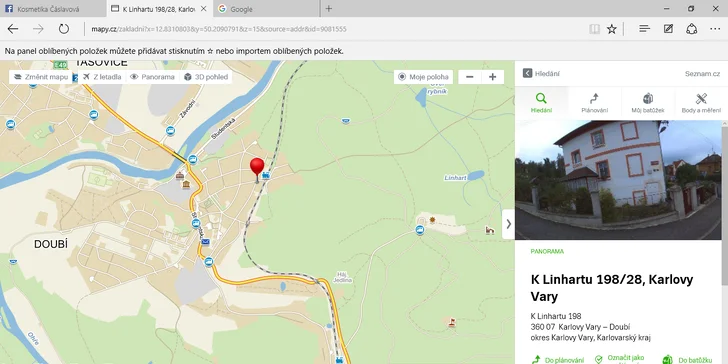Open the Seznam.cz link
This screenshot has width=728, height=364.
click(702, 73)
